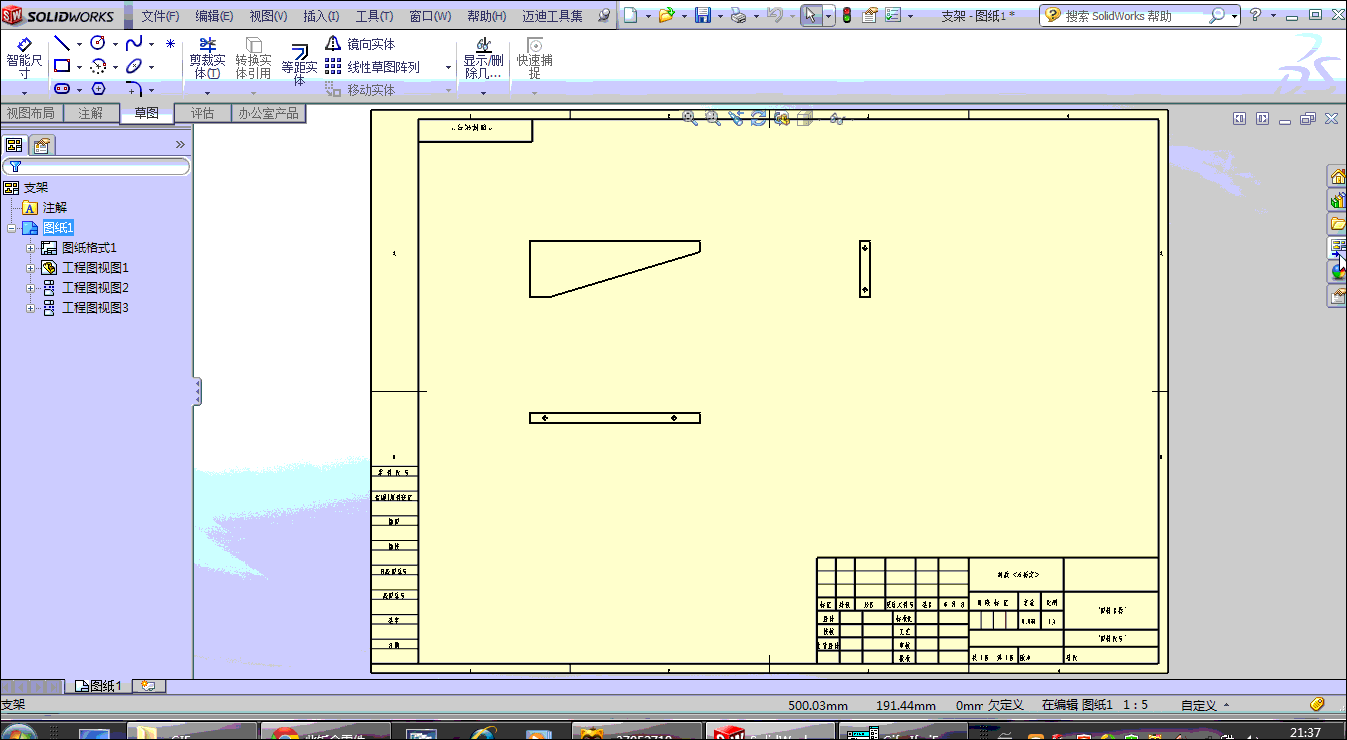The width and height of the screenshot is (1347, 740).
Task: Expand the 工程图视图2 tree node
Action: [x=30, y=288]
